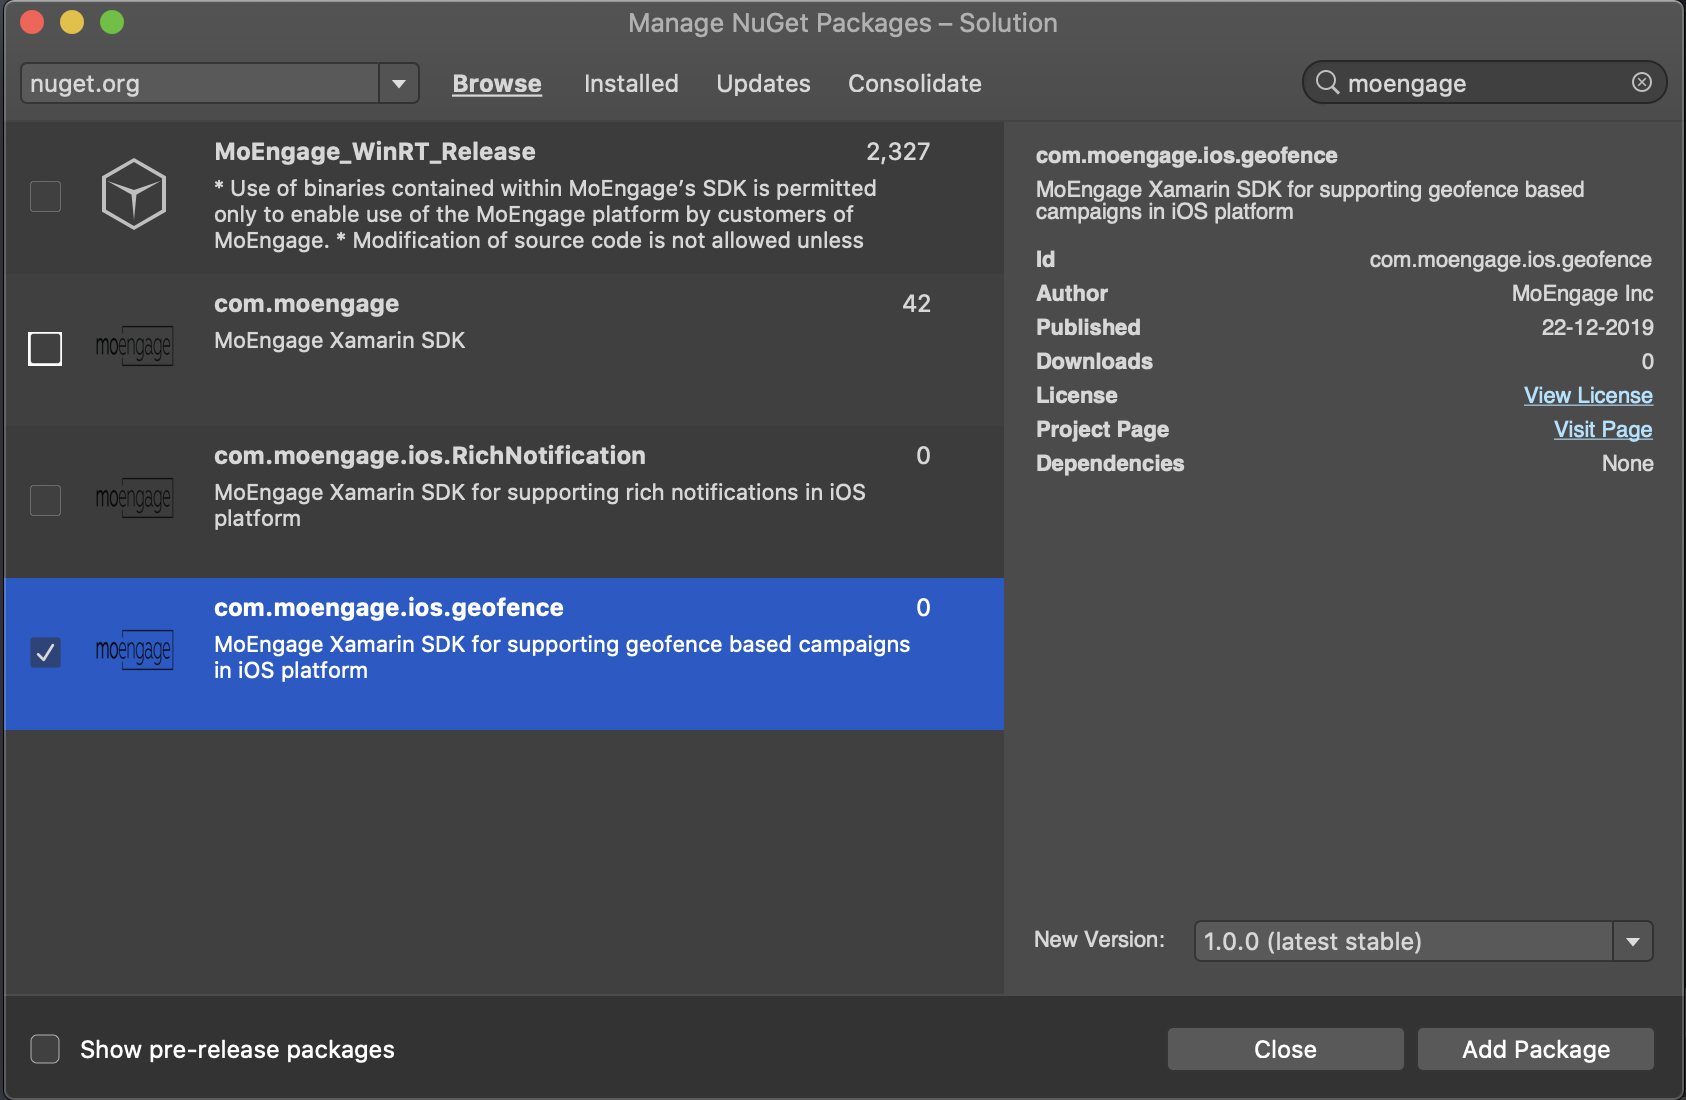This screenshot has height=1100, width=1686.
Task: Expand the New Version dropdown arrow
Action: 1633,941
